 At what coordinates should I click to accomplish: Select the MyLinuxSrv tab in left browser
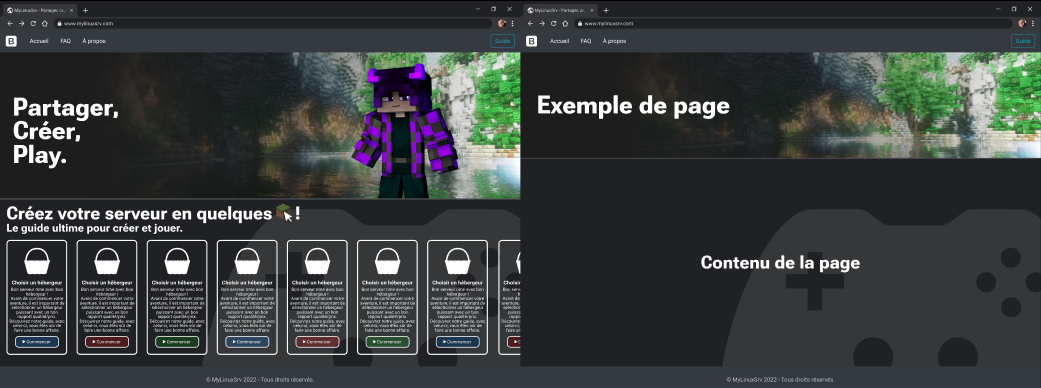click(x=41, y=10)
